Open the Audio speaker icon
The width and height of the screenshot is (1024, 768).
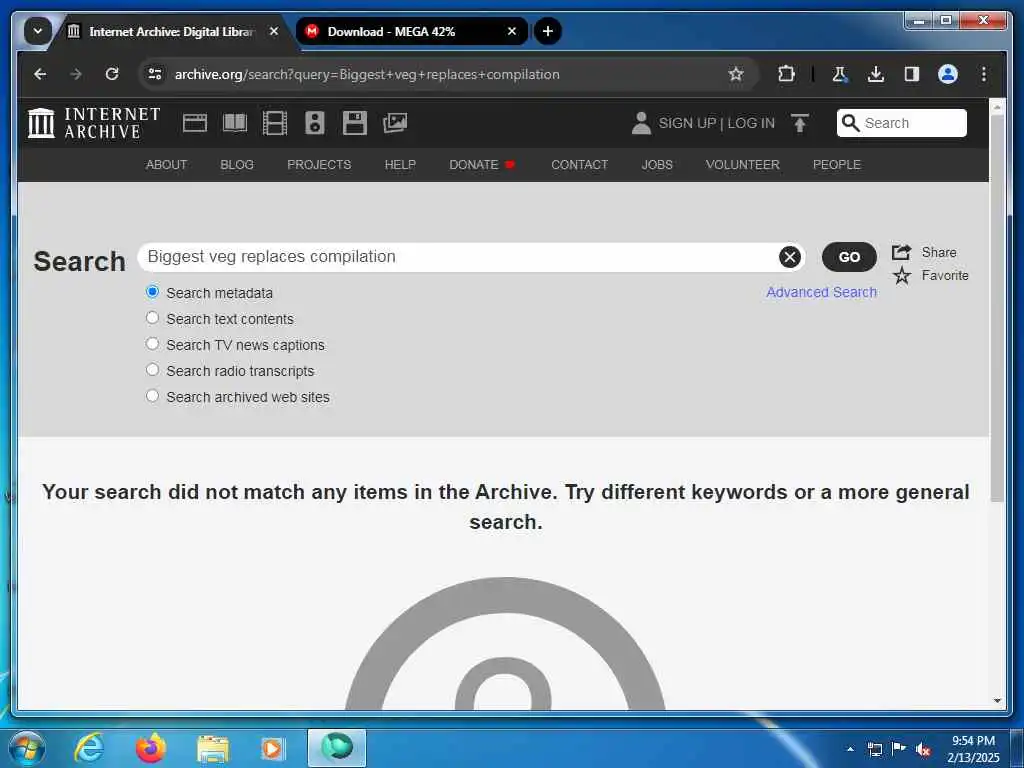(315, 123)
